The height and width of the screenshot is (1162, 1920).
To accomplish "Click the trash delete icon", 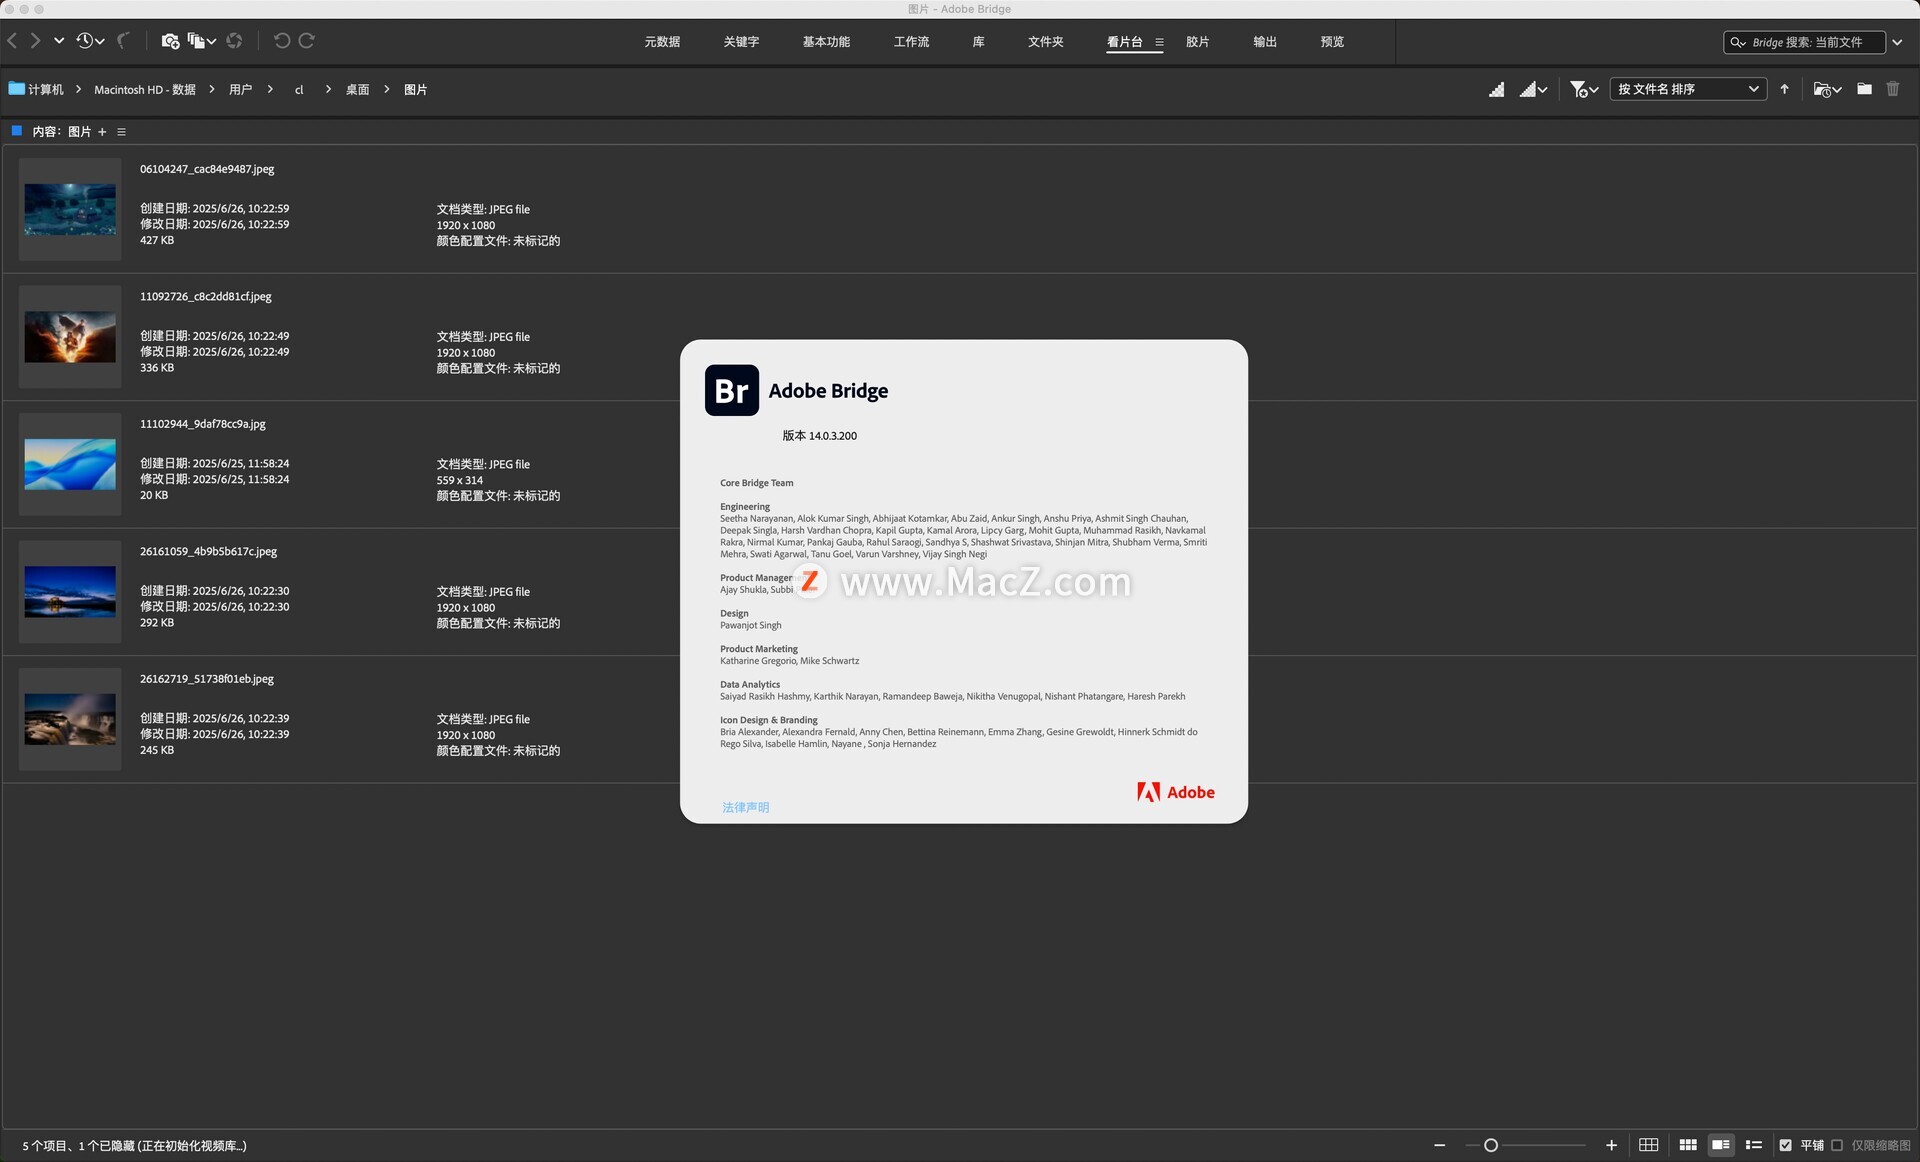I will (1893, 89).
